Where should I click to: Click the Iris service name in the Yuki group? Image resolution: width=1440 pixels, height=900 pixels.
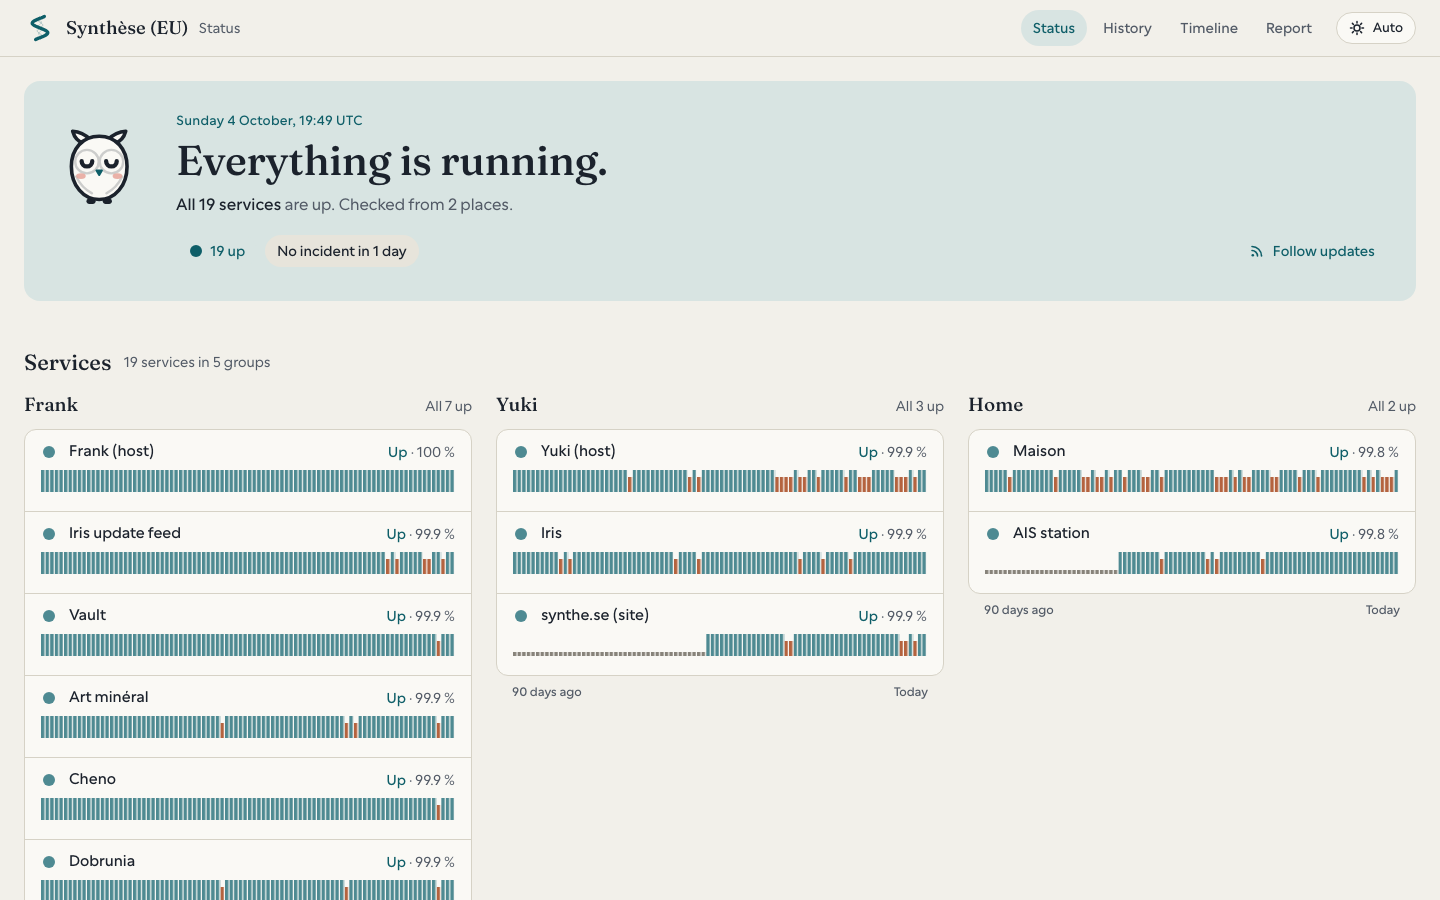pos(551,533)
